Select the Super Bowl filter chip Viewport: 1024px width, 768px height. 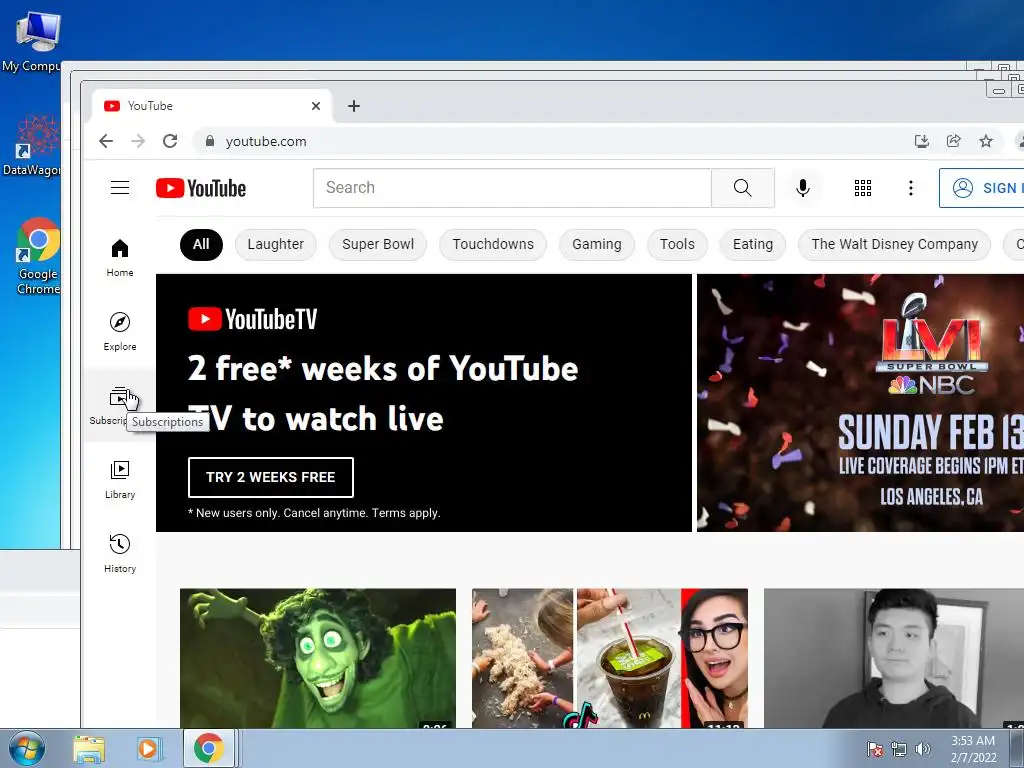[x=378, y=245]
